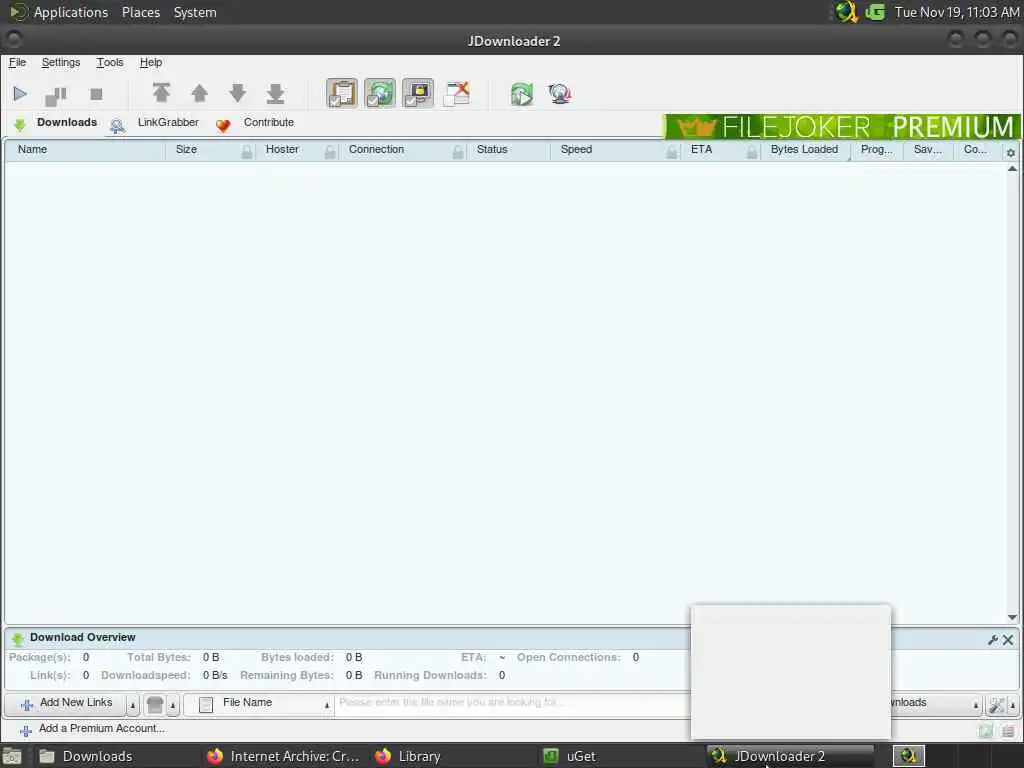Open table column settings gear
Viewport: 1024px width, 768px height.
coord(1010,153)
